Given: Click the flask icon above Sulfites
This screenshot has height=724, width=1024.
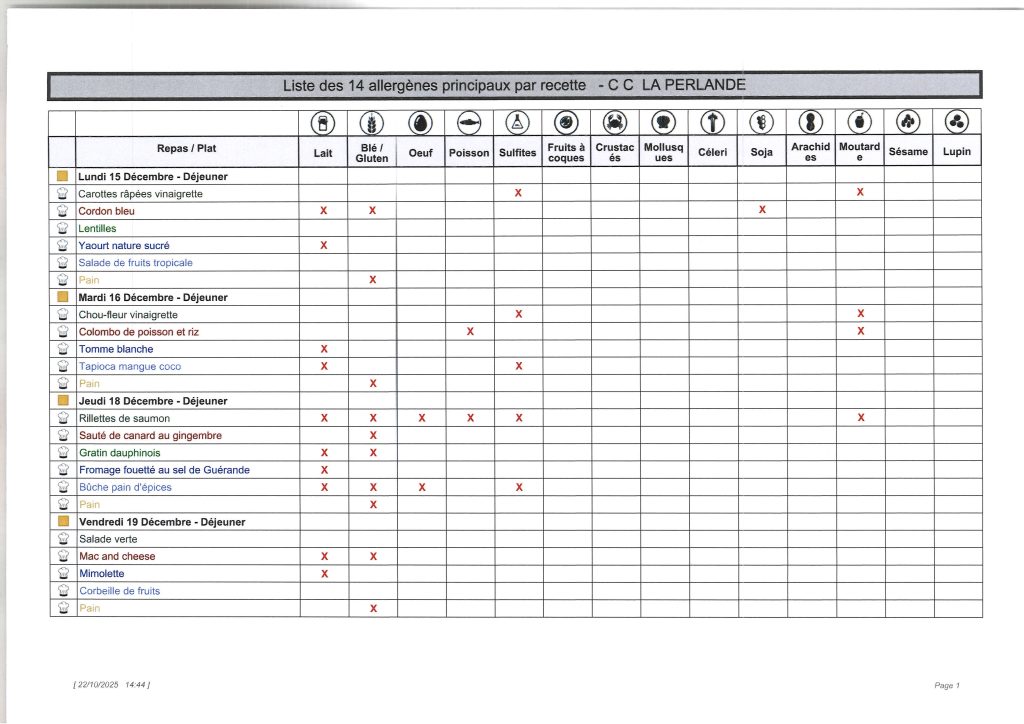Looking at the screenshot, I should pyautogui.click(x=518, y=122).
